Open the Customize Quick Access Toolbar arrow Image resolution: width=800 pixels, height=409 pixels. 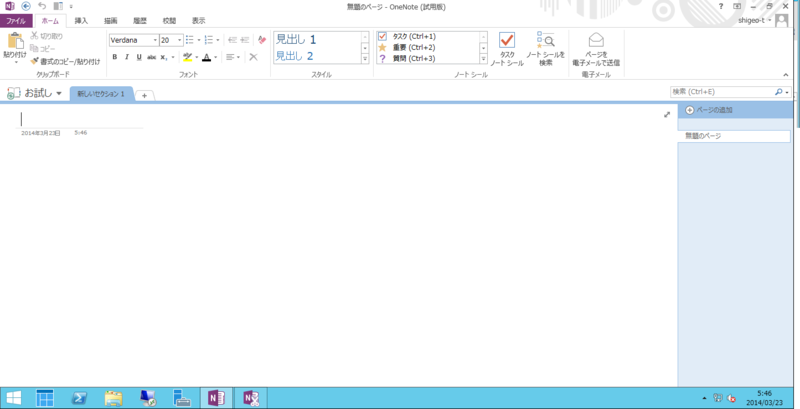coord(71,7)
